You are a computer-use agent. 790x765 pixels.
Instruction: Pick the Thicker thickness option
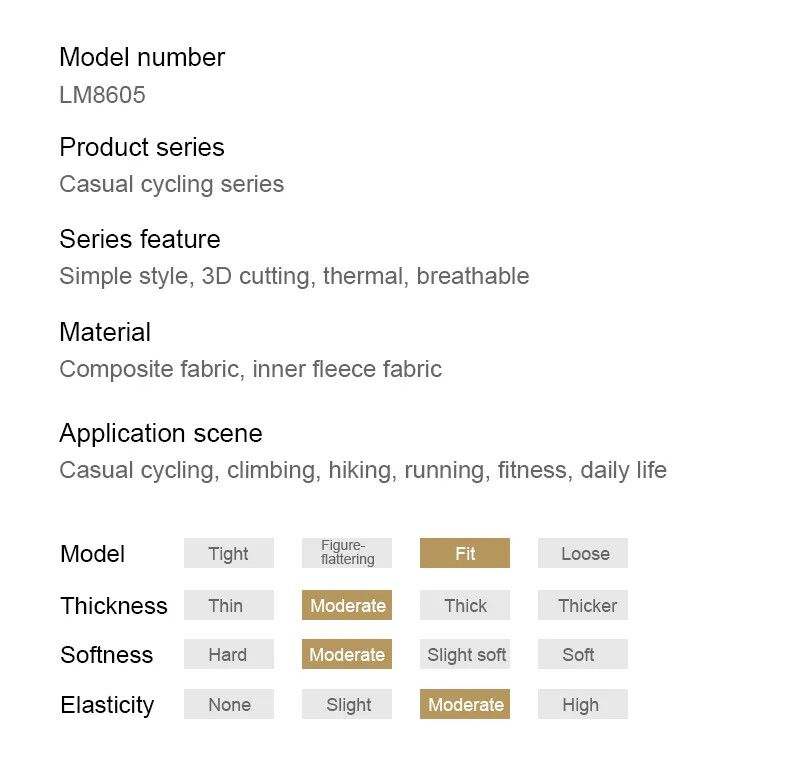click(583, 605)
